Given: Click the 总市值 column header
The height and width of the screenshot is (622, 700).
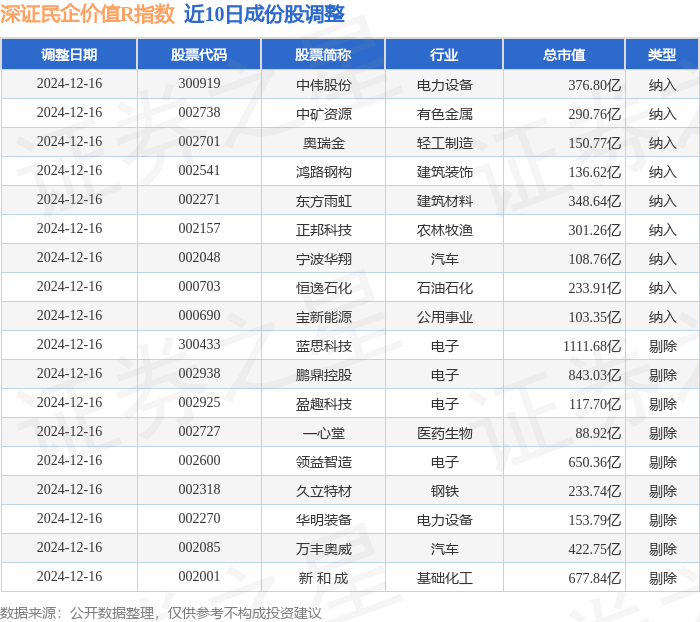Looking at the screenshot, I should 564,54.
